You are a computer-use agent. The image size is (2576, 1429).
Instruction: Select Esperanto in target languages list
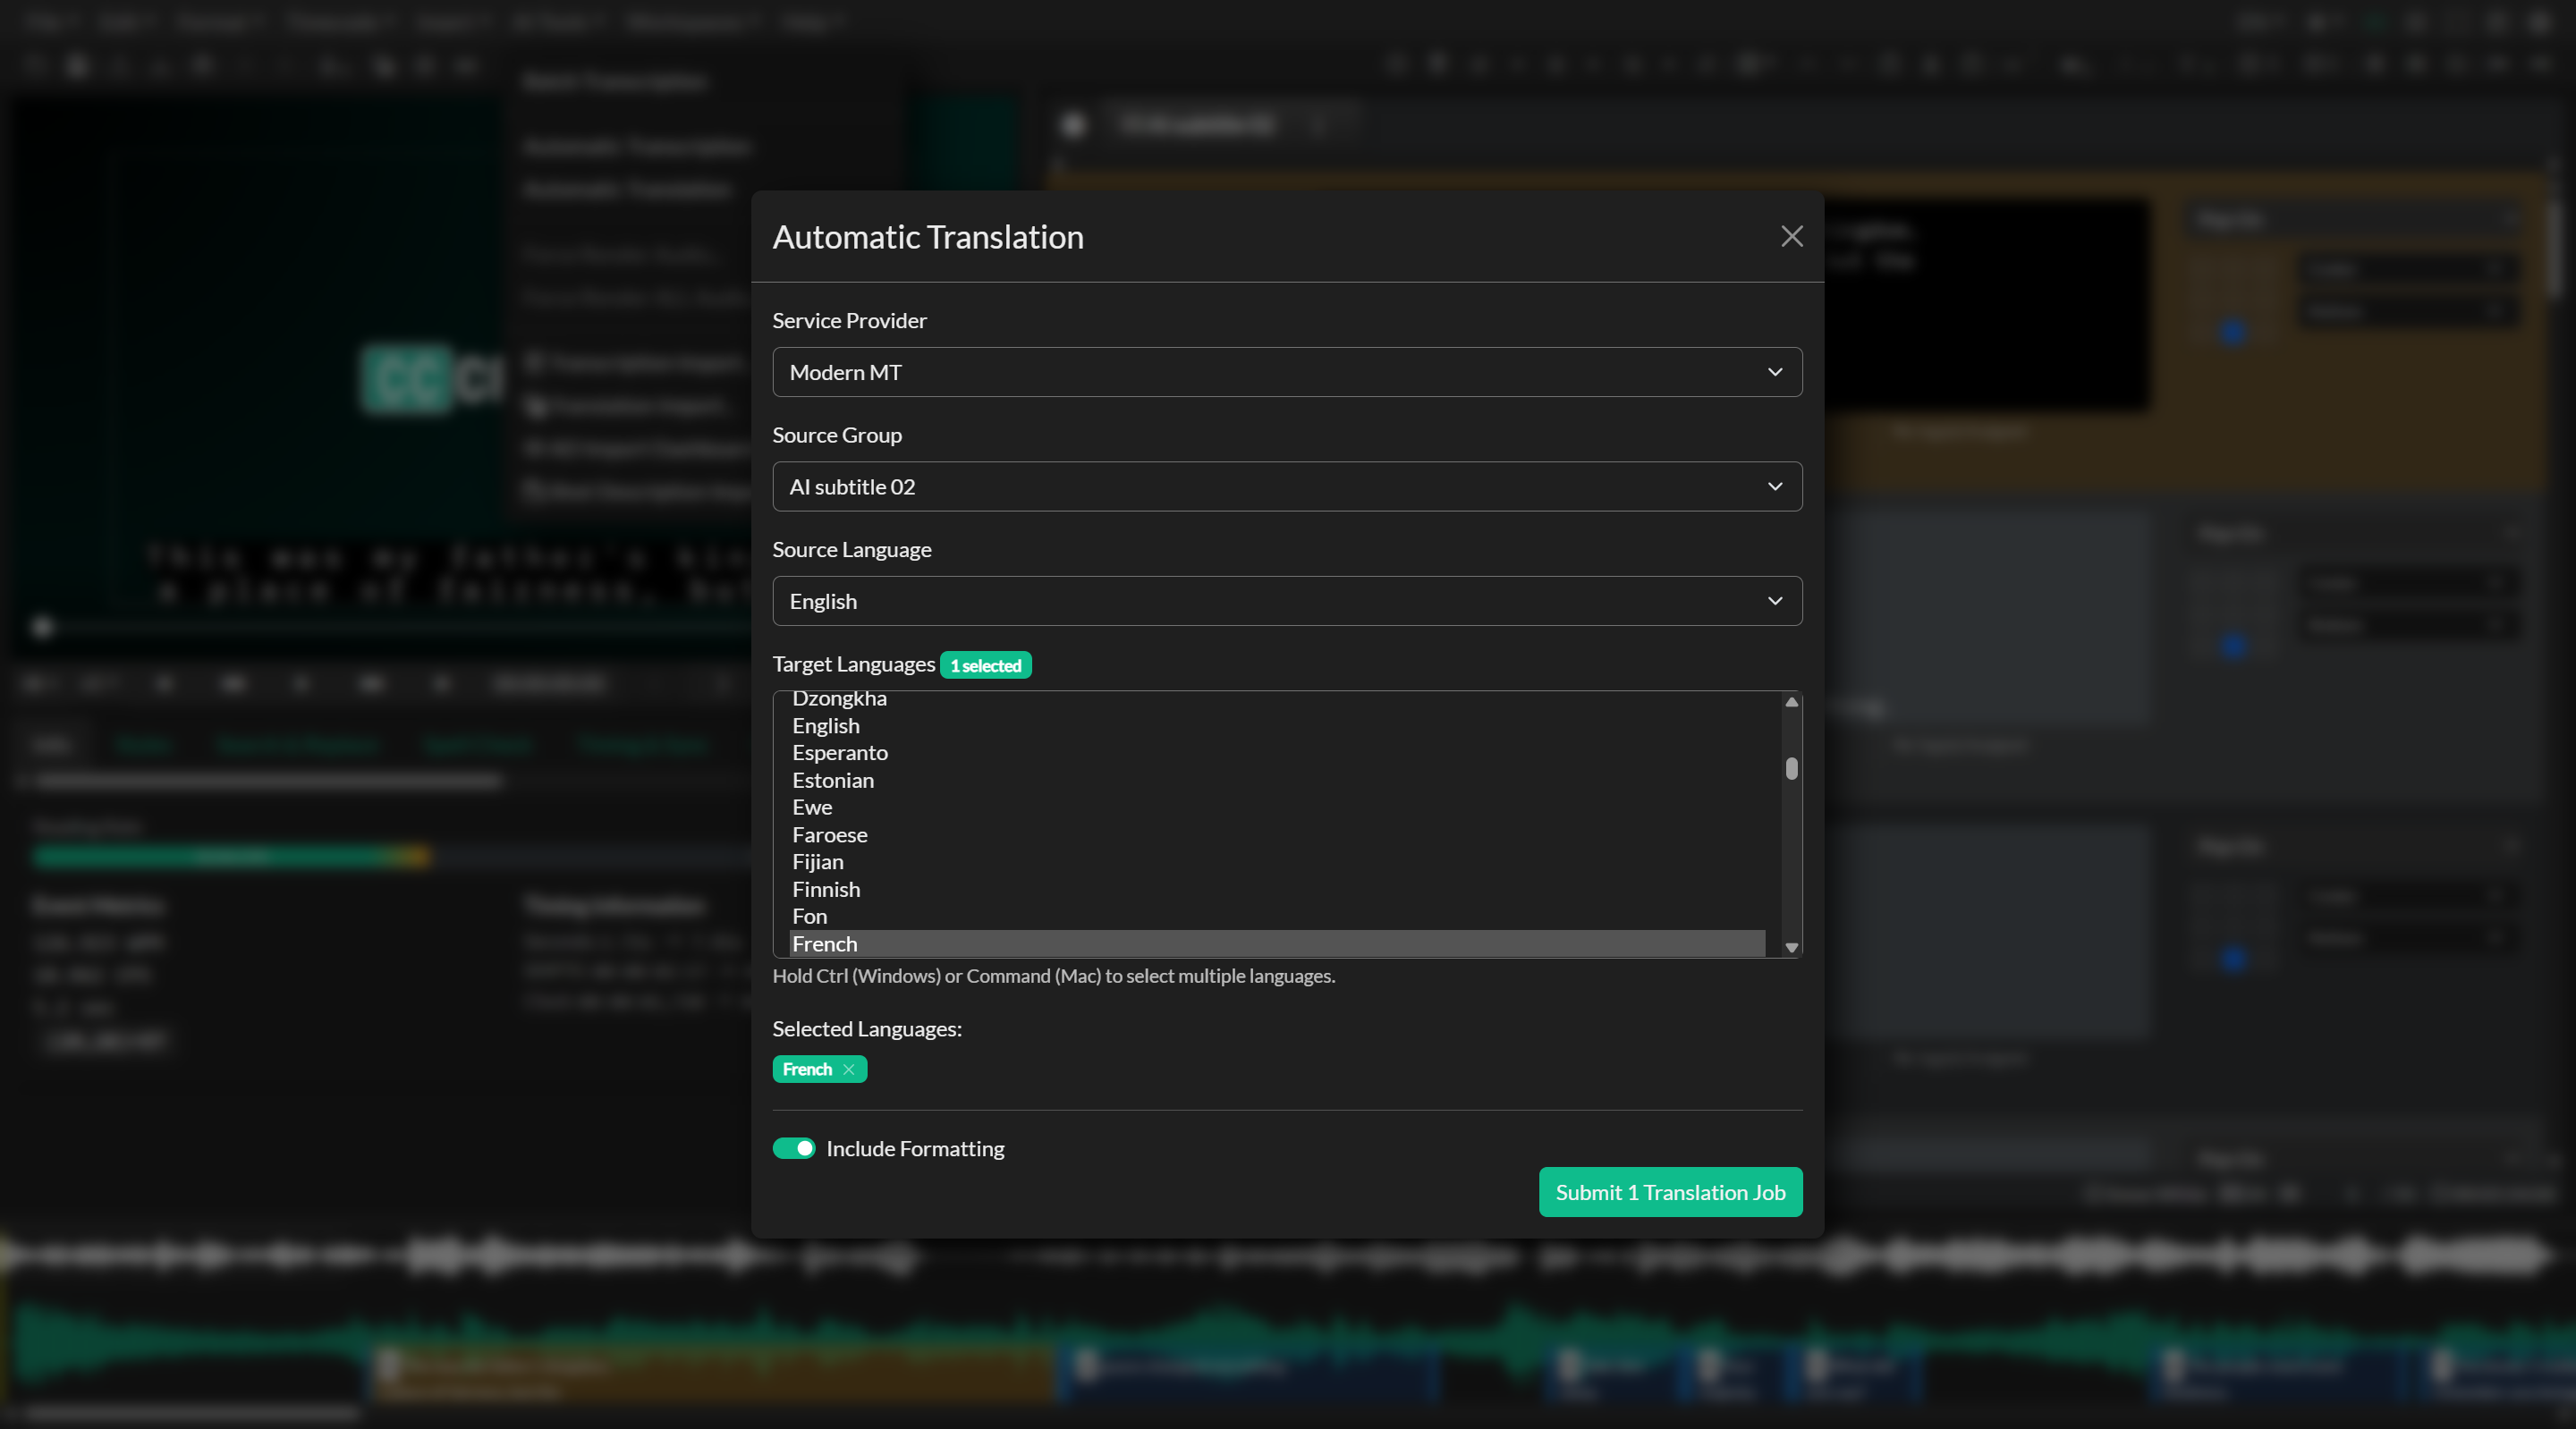pos(1277,752)
